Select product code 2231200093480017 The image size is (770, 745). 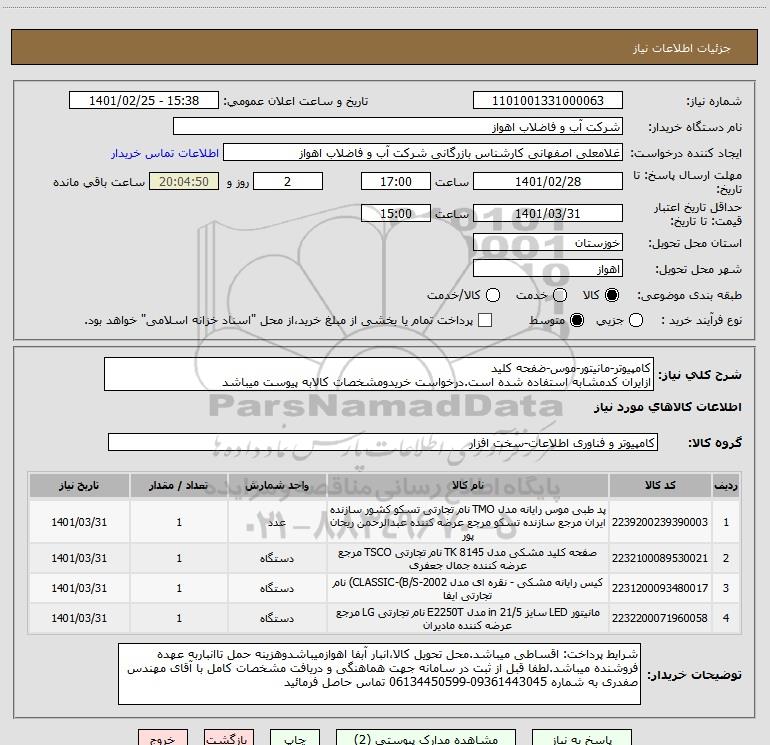[660, 588]
